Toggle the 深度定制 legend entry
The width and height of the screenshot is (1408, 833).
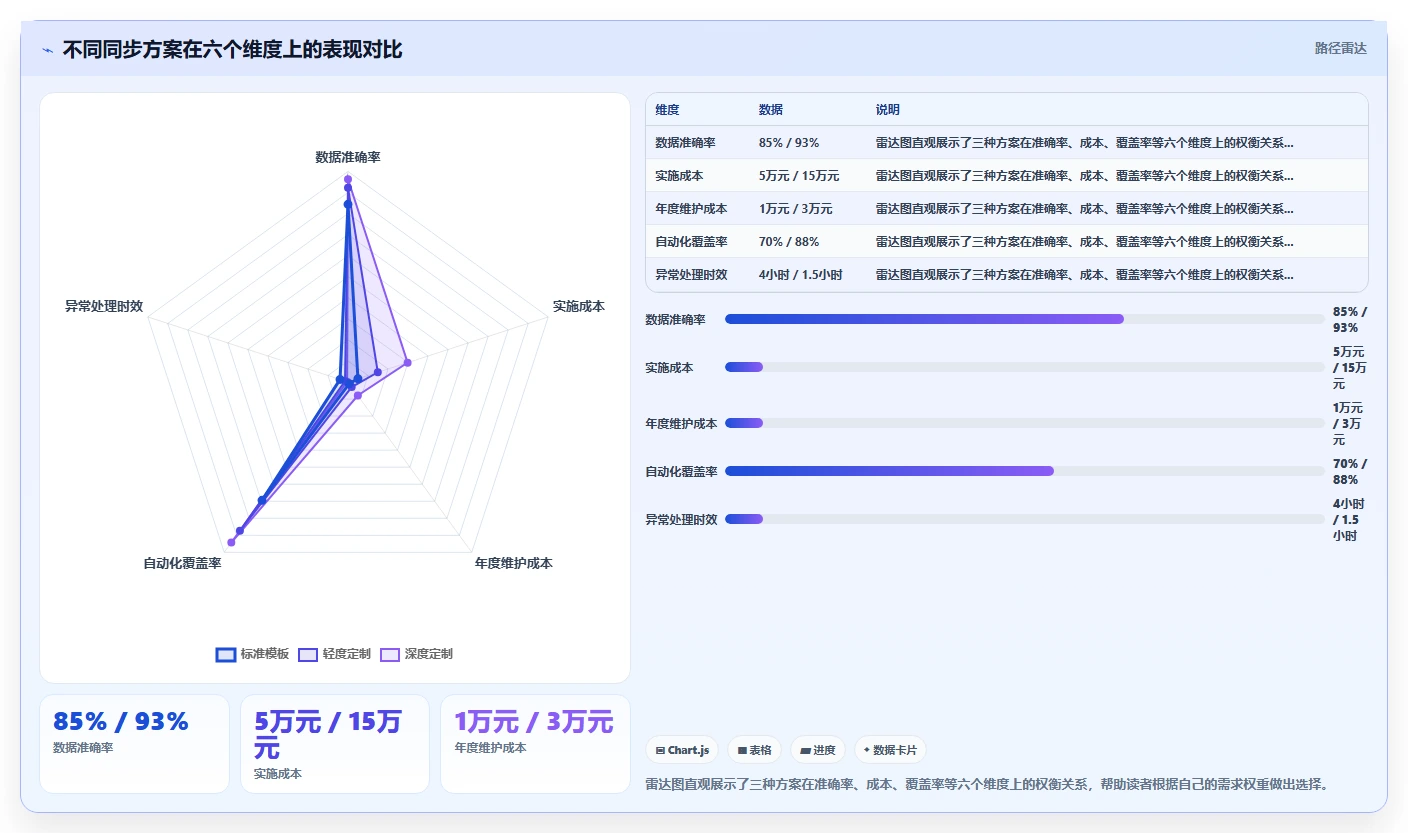[417, 654]
